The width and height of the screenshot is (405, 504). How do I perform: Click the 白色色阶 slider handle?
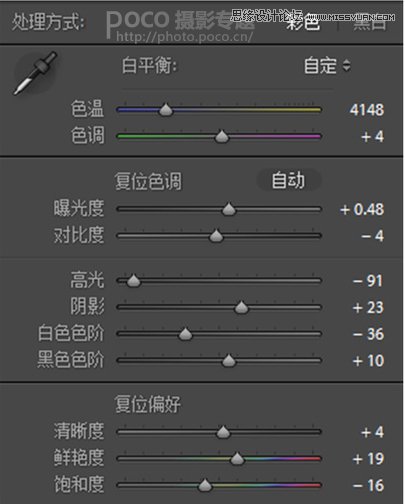click(x=185, y=334)
